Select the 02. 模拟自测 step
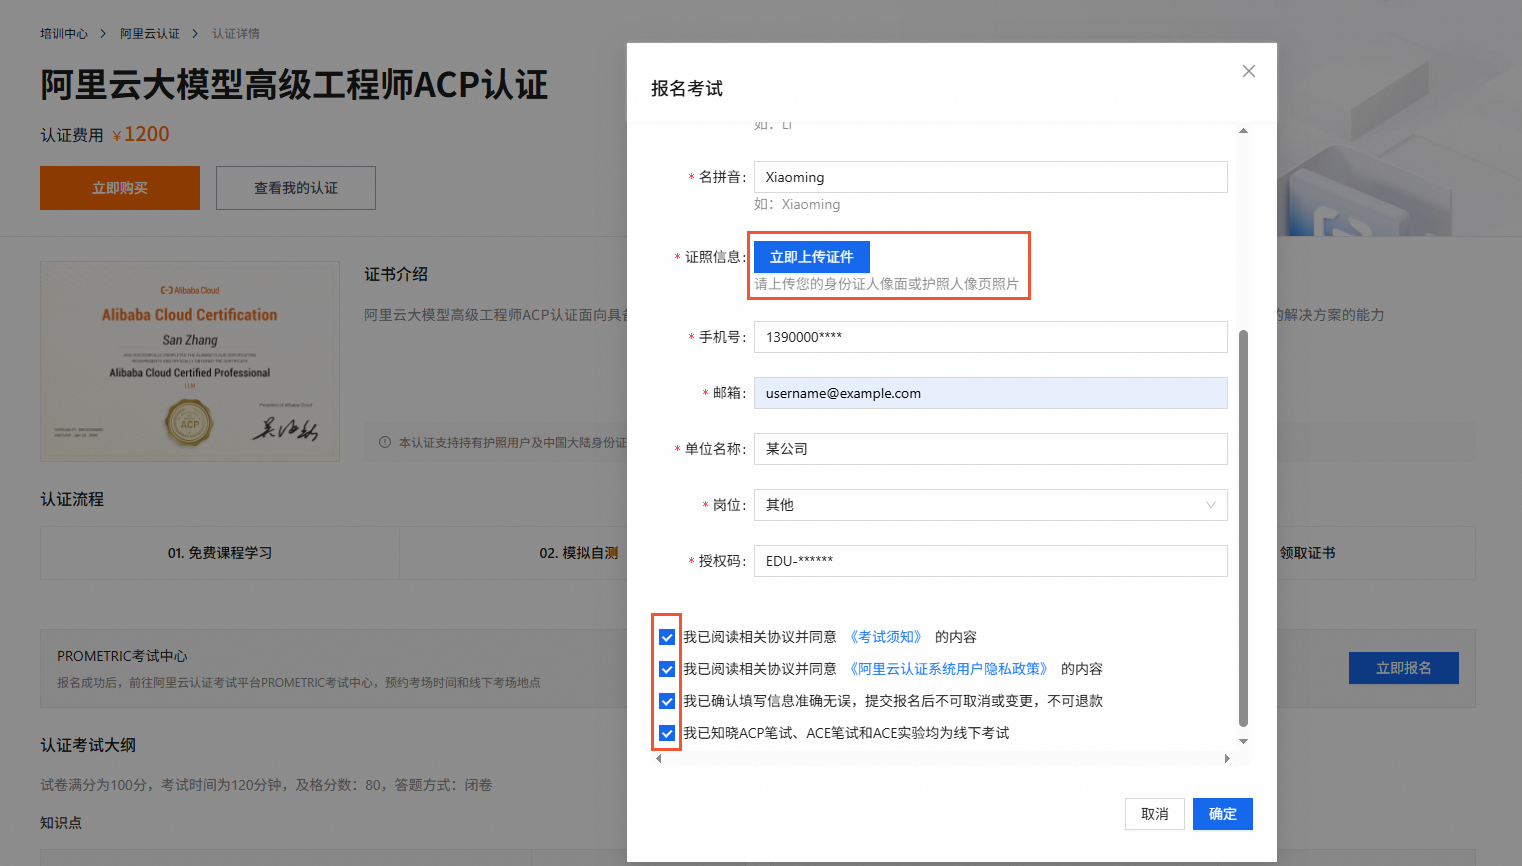 pyautogui.click(x=578, y=553)
